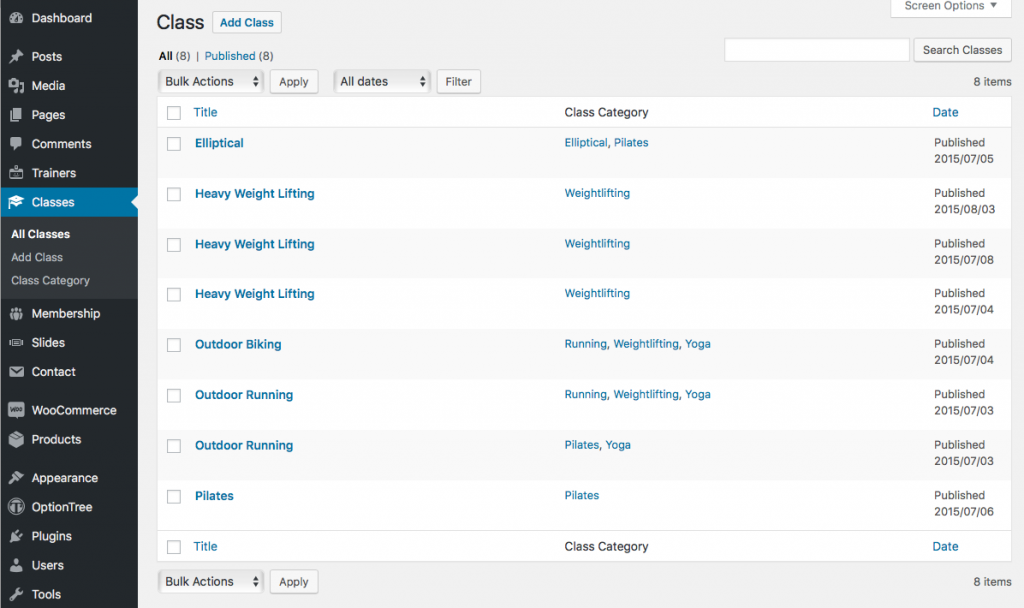Click the search classes input field

(x=816, y=50)
